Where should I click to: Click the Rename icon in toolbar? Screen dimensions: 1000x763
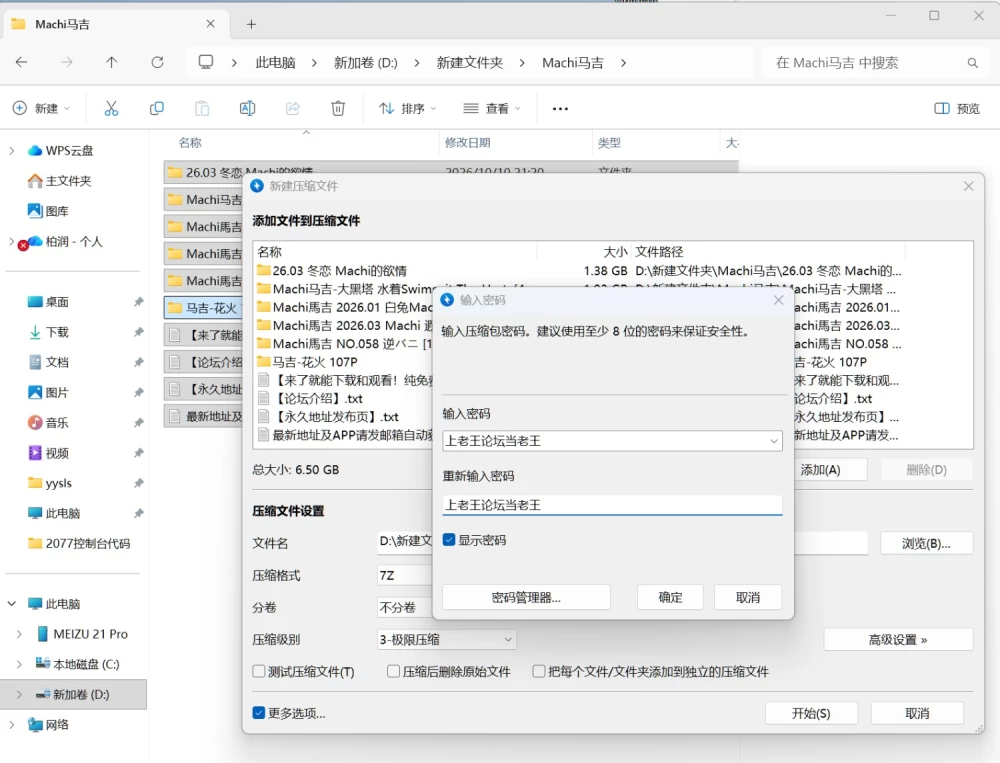[x=247, y=108]
